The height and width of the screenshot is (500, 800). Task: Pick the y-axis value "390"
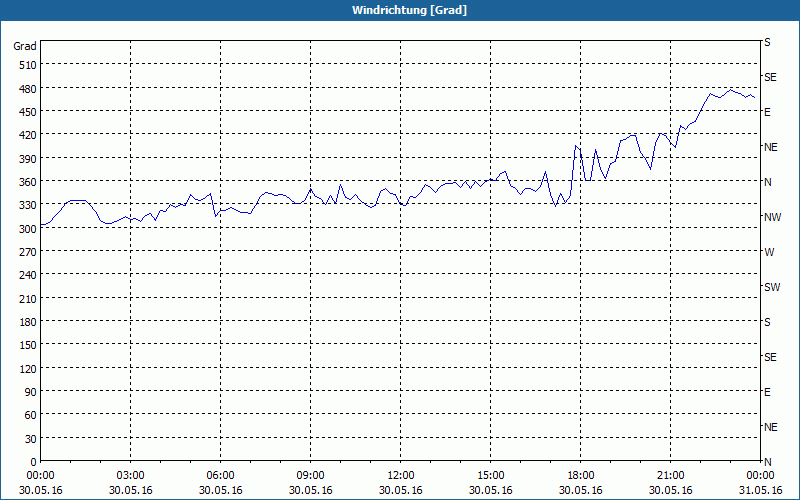[28, 159]
